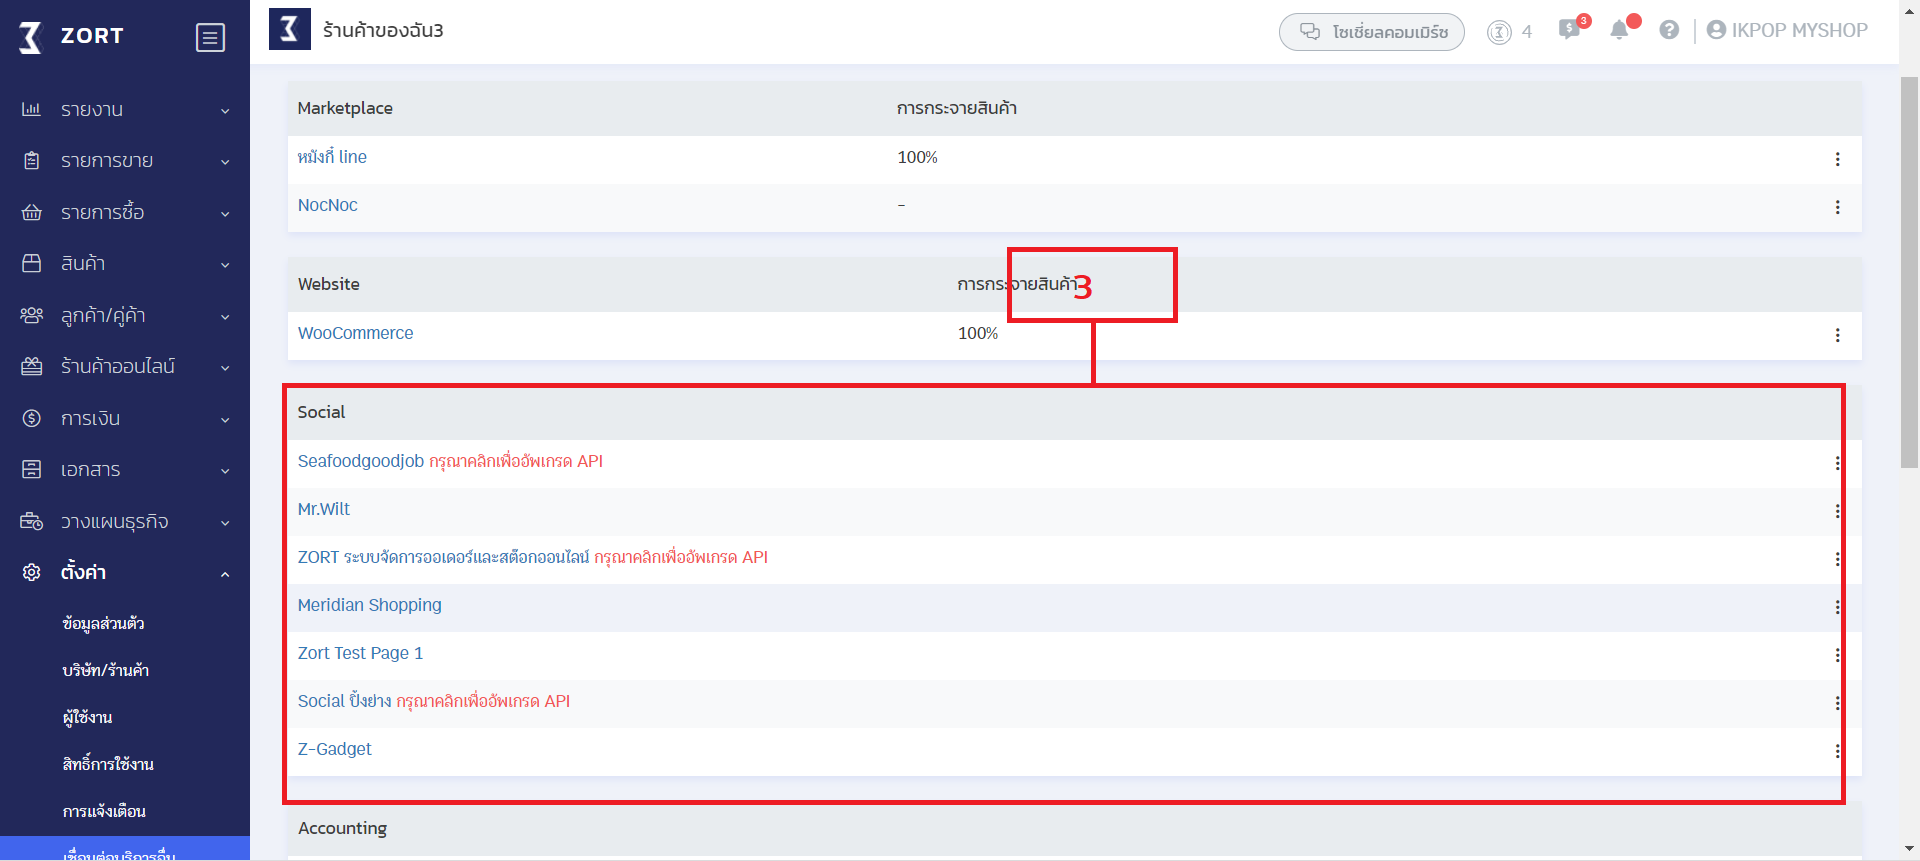Viewport: 1920px width, 861px height.
Task: Click the products box icon
Action: coord(32,263)
